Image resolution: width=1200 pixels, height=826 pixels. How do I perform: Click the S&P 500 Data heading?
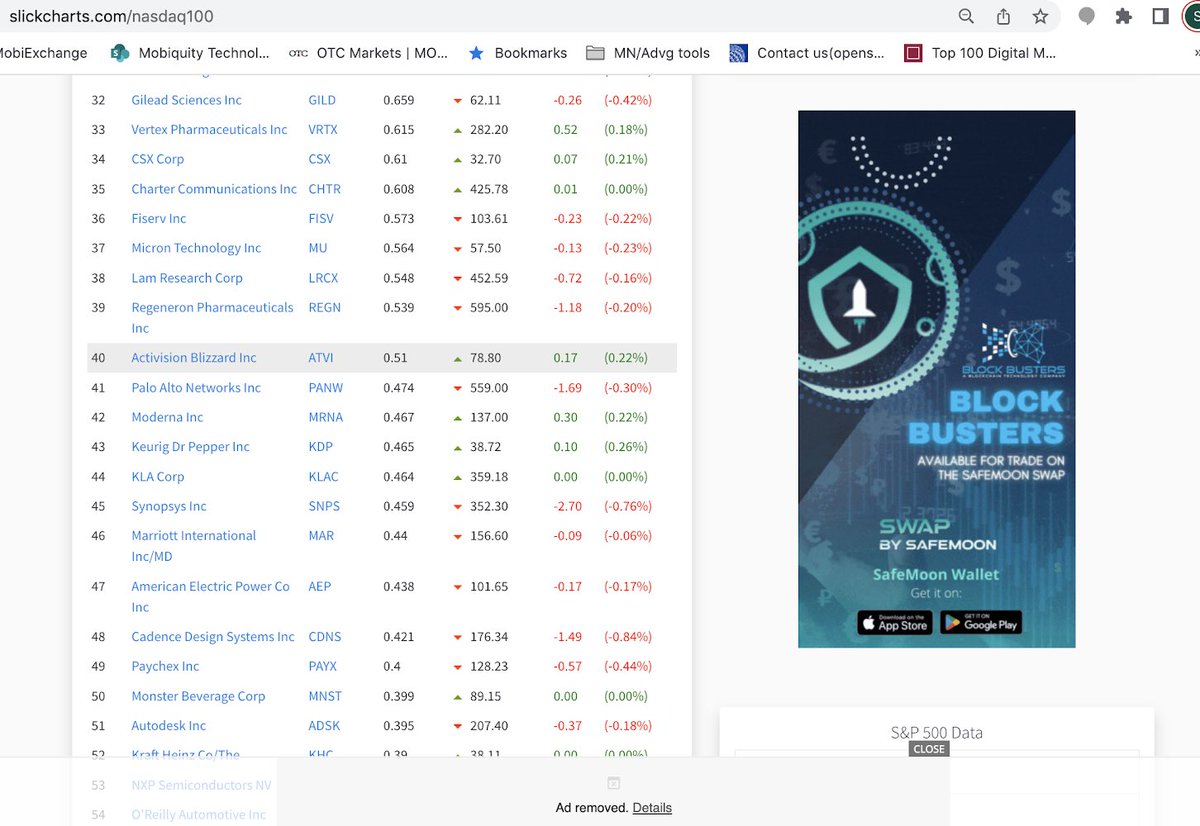[936, 733]
